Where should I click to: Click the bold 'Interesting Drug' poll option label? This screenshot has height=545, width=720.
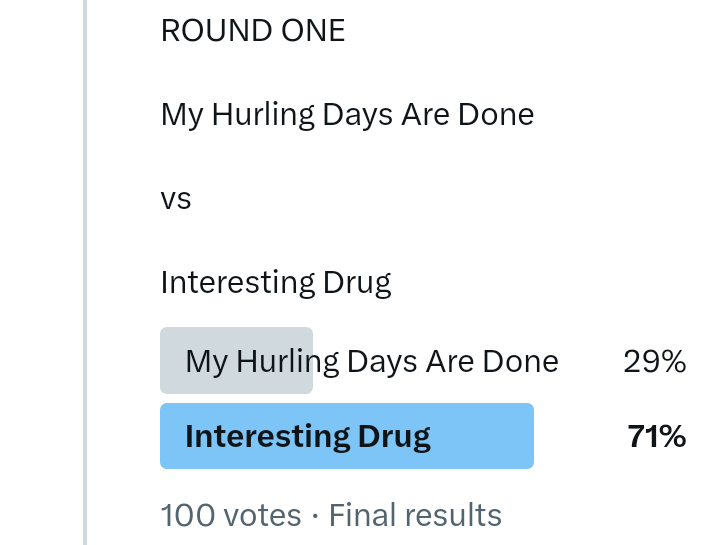(x=307, y=436)
